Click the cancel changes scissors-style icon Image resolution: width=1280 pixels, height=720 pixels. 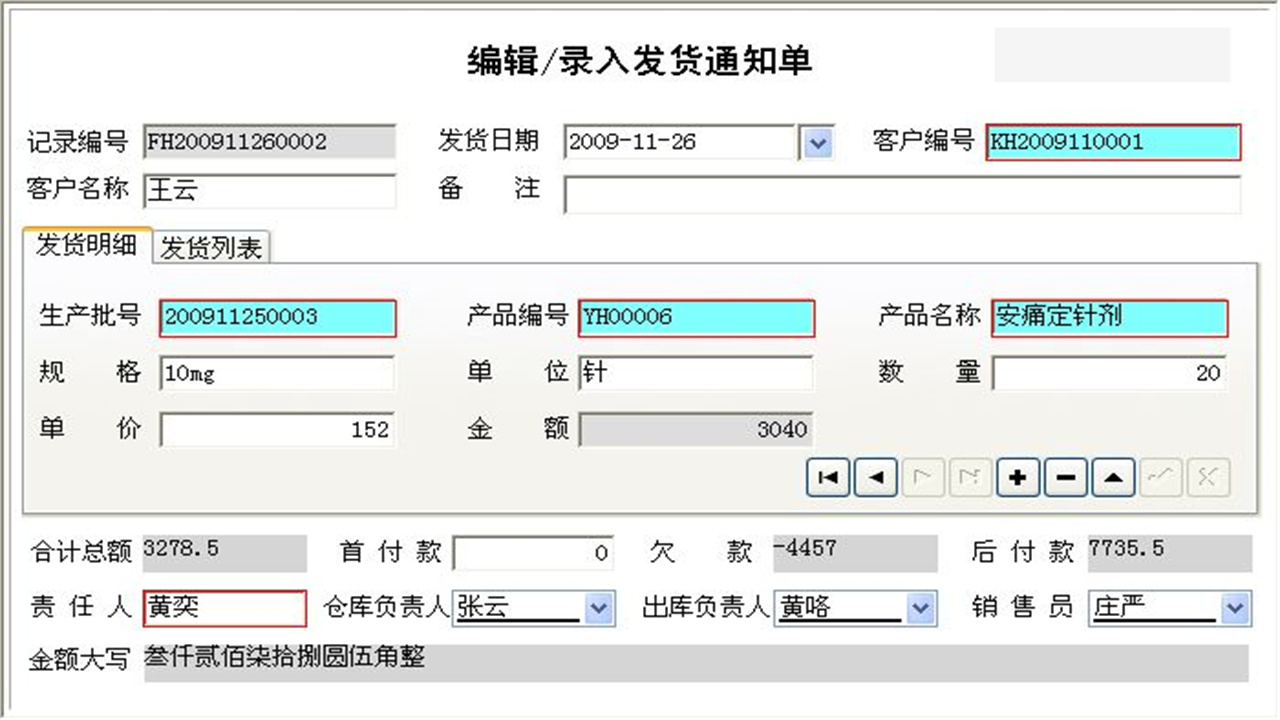pyautogui.click(x=1208, y=477)
